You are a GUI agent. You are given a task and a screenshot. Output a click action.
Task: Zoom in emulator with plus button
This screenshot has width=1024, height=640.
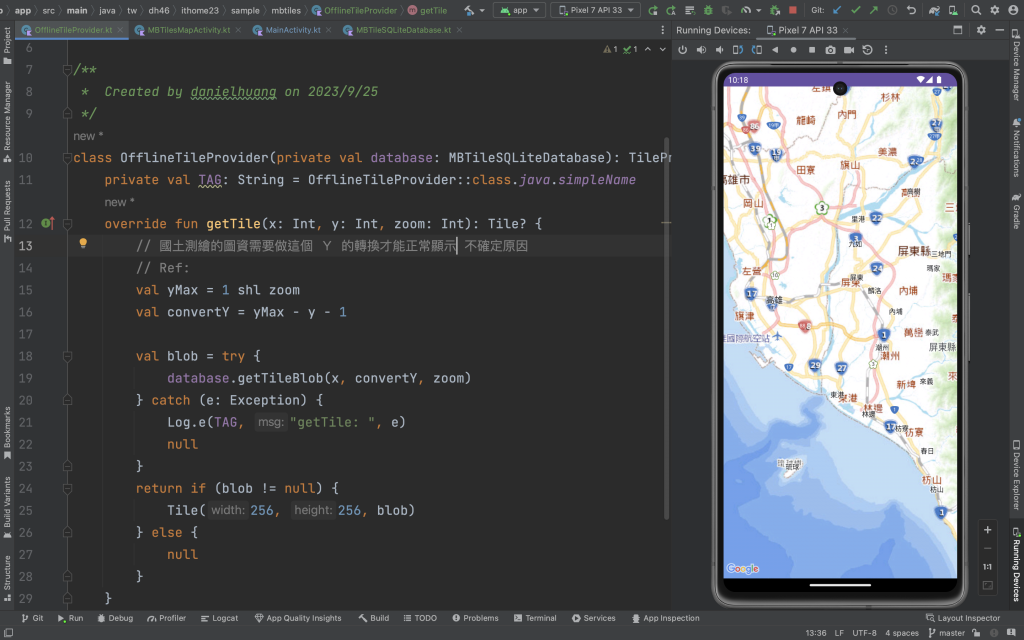coord(987,530)
